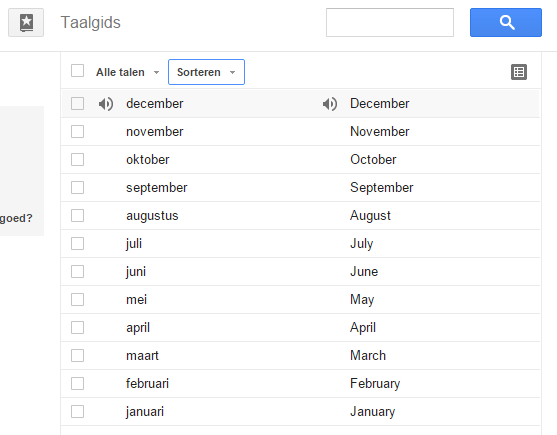Image resolution: width=557 pixels, height=435 pixels.
Task: Open the Taalgids starred phrasebook icon
Action: tap(26, 22)
